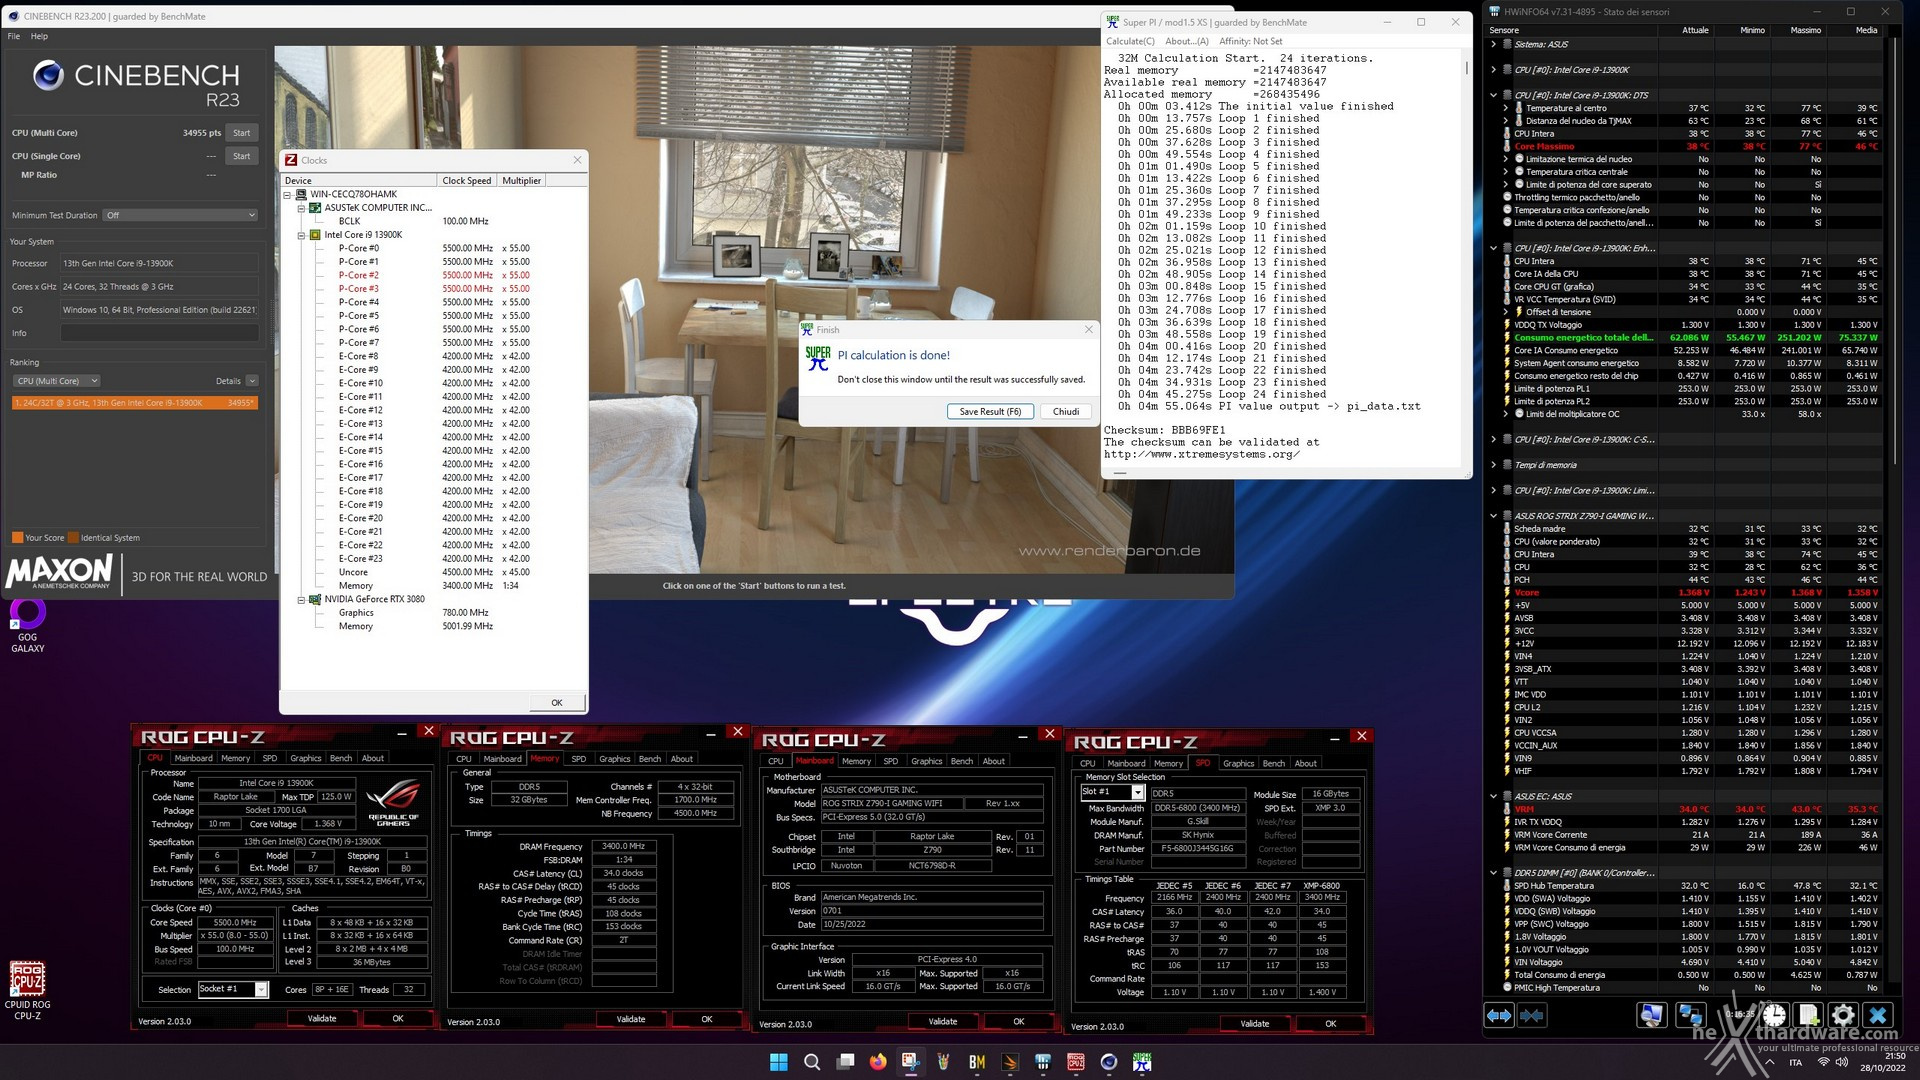Click Save Result (F6) button

(990, 411)
